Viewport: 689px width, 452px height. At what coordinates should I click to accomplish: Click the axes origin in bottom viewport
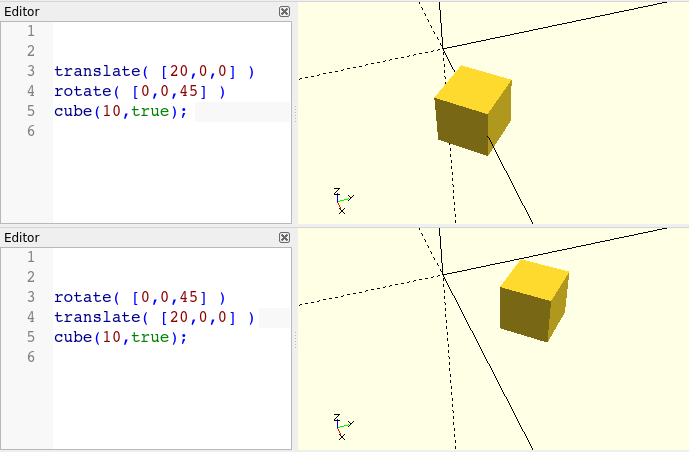[x=442, y=273]
